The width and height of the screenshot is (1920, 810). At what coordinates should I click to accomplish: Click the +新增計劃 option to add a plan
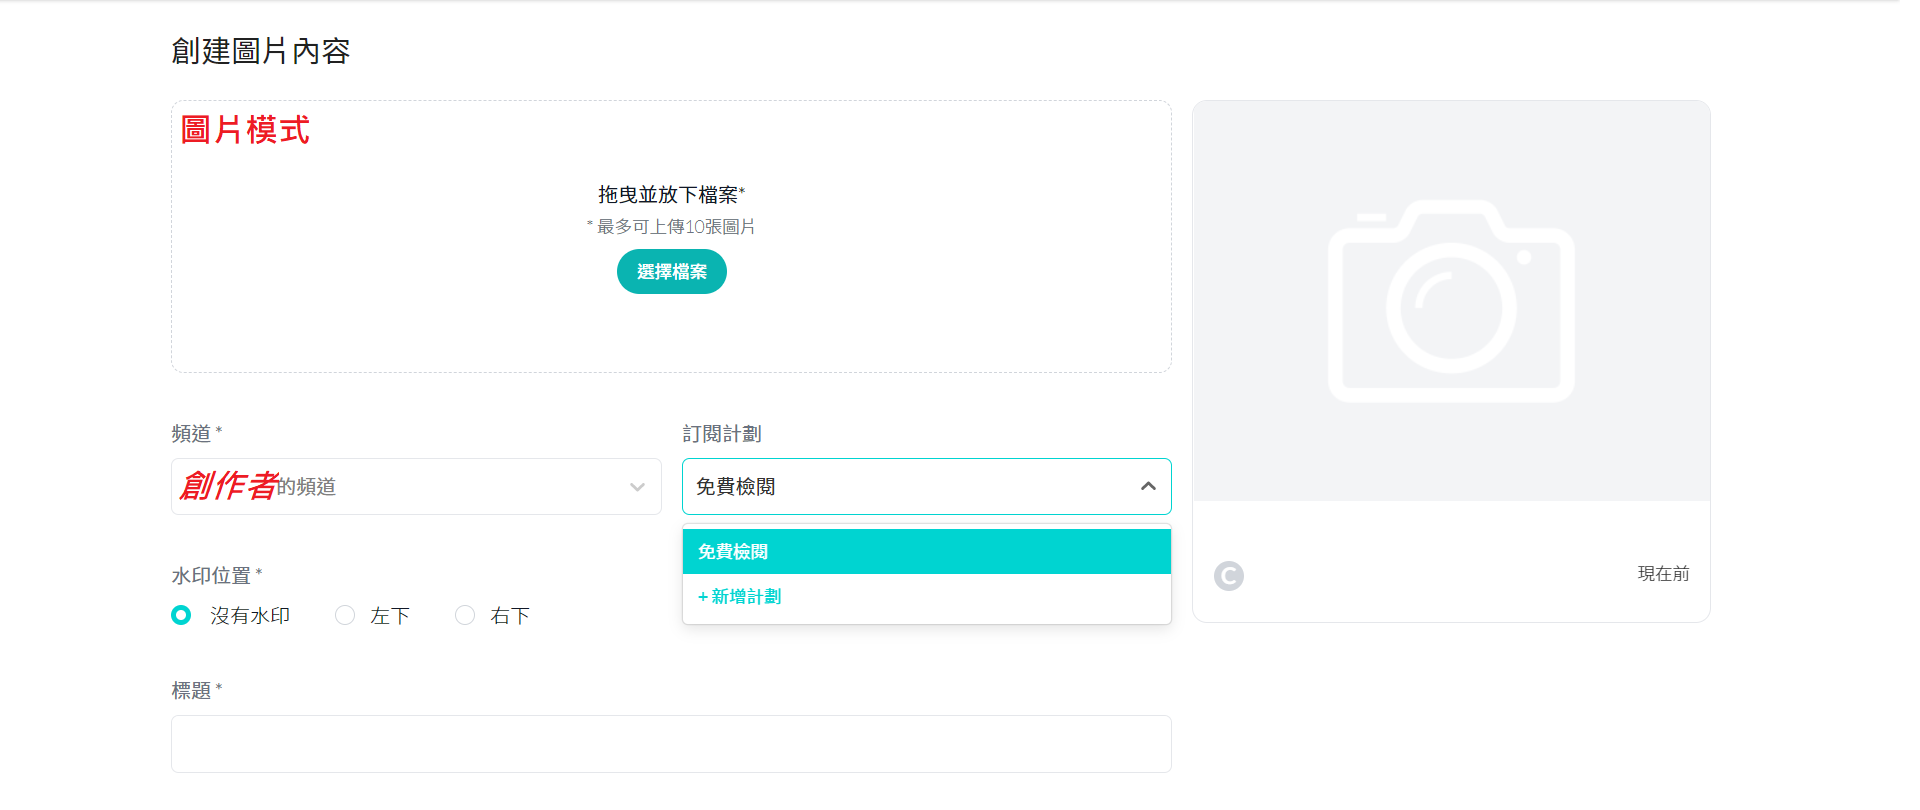point(739,596)
